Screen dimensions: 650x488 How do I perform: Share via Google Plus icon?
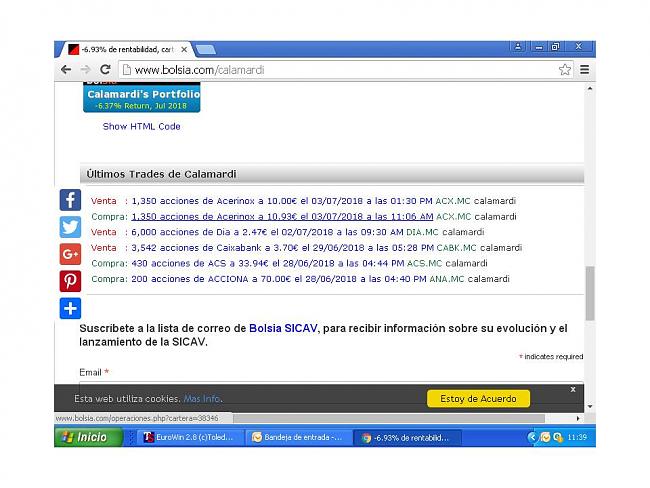pos(70,254)
